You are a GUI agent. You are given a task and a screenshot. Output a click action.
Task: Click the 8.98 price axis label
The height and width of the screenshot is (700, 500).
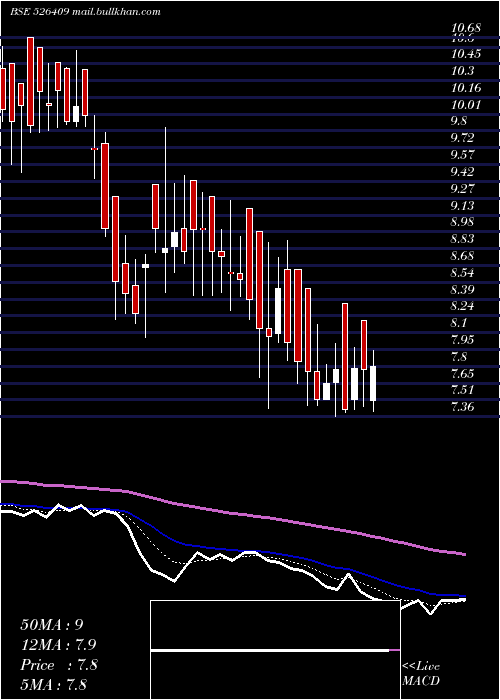[x=462, y=222]
